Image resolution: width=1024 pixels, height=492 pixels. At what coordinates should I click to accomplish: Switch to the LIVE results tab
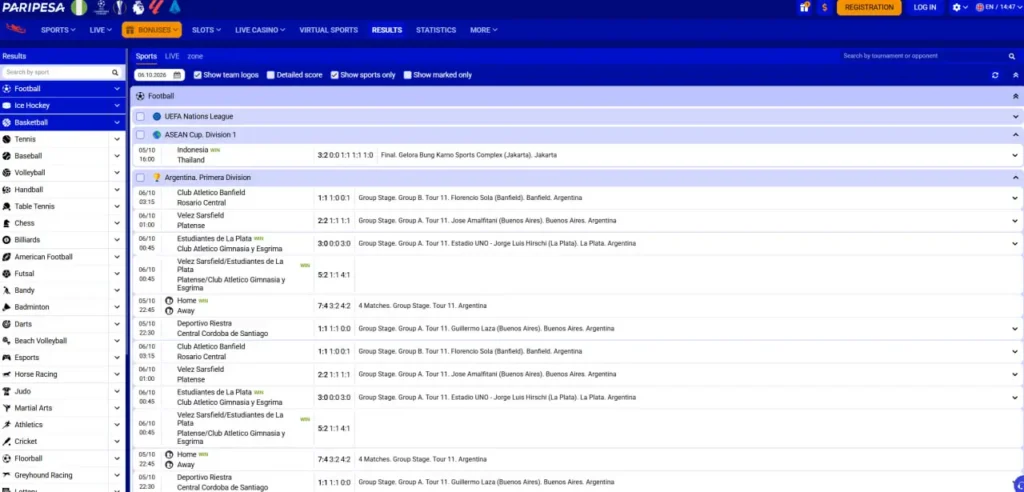172,56
